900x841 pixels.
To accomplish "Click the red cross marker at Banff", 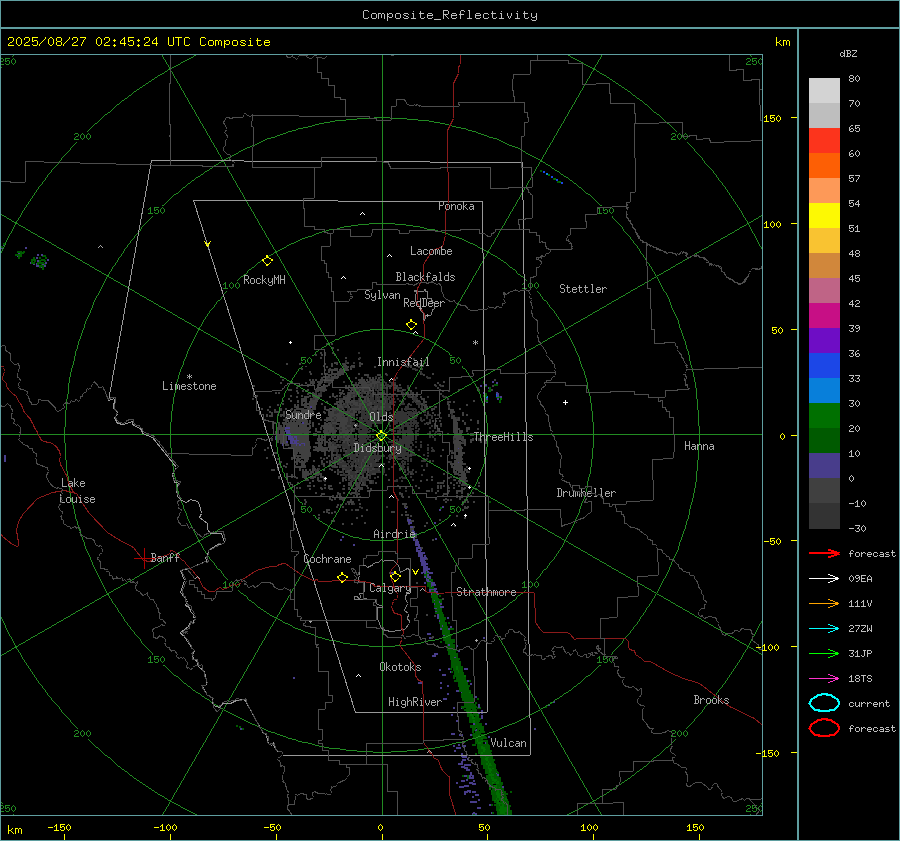I will pos(143,558).
